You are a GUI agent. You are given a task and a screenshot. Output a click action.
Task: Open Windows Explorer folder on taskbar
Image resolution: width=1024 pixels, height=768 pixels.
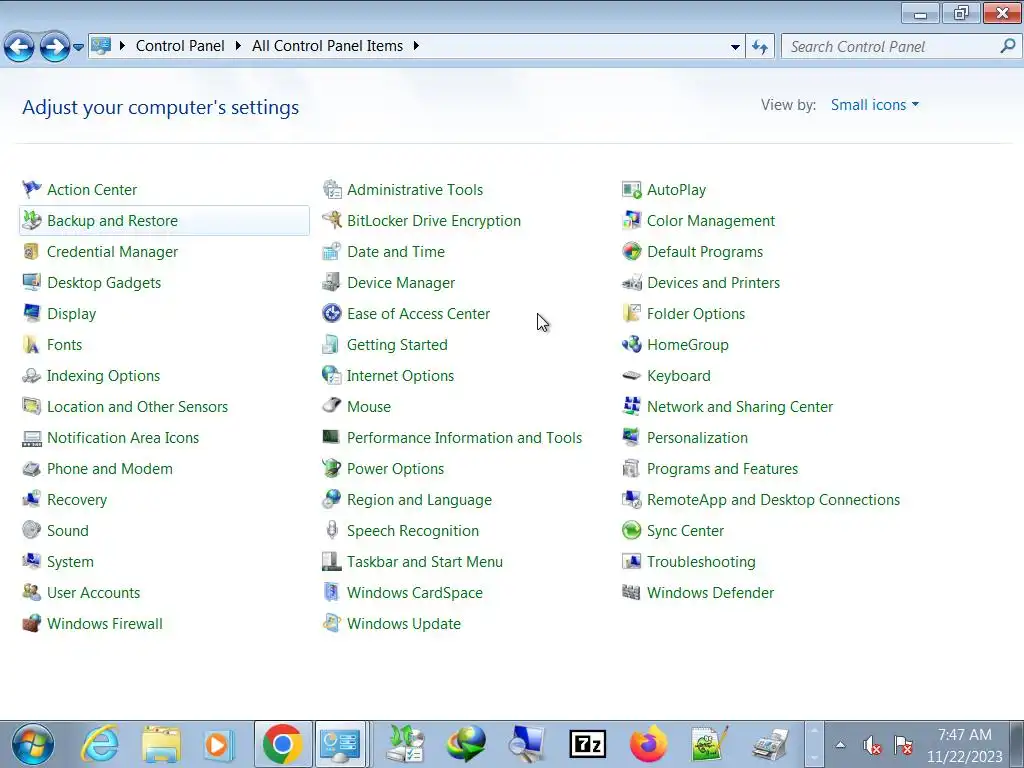[x=161, y=744]
